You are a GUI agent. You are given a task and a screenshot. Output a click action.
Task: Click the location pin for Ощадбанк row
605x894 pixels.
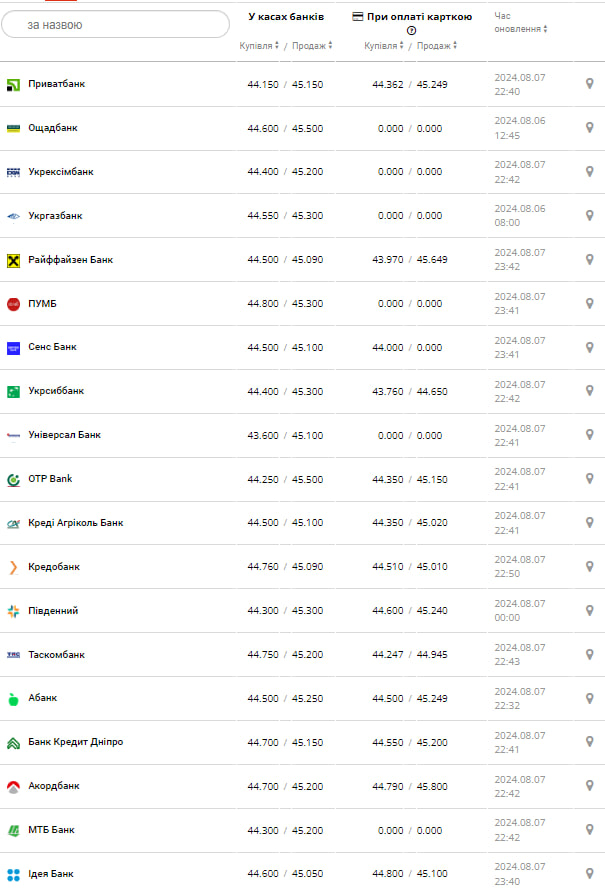589,128
